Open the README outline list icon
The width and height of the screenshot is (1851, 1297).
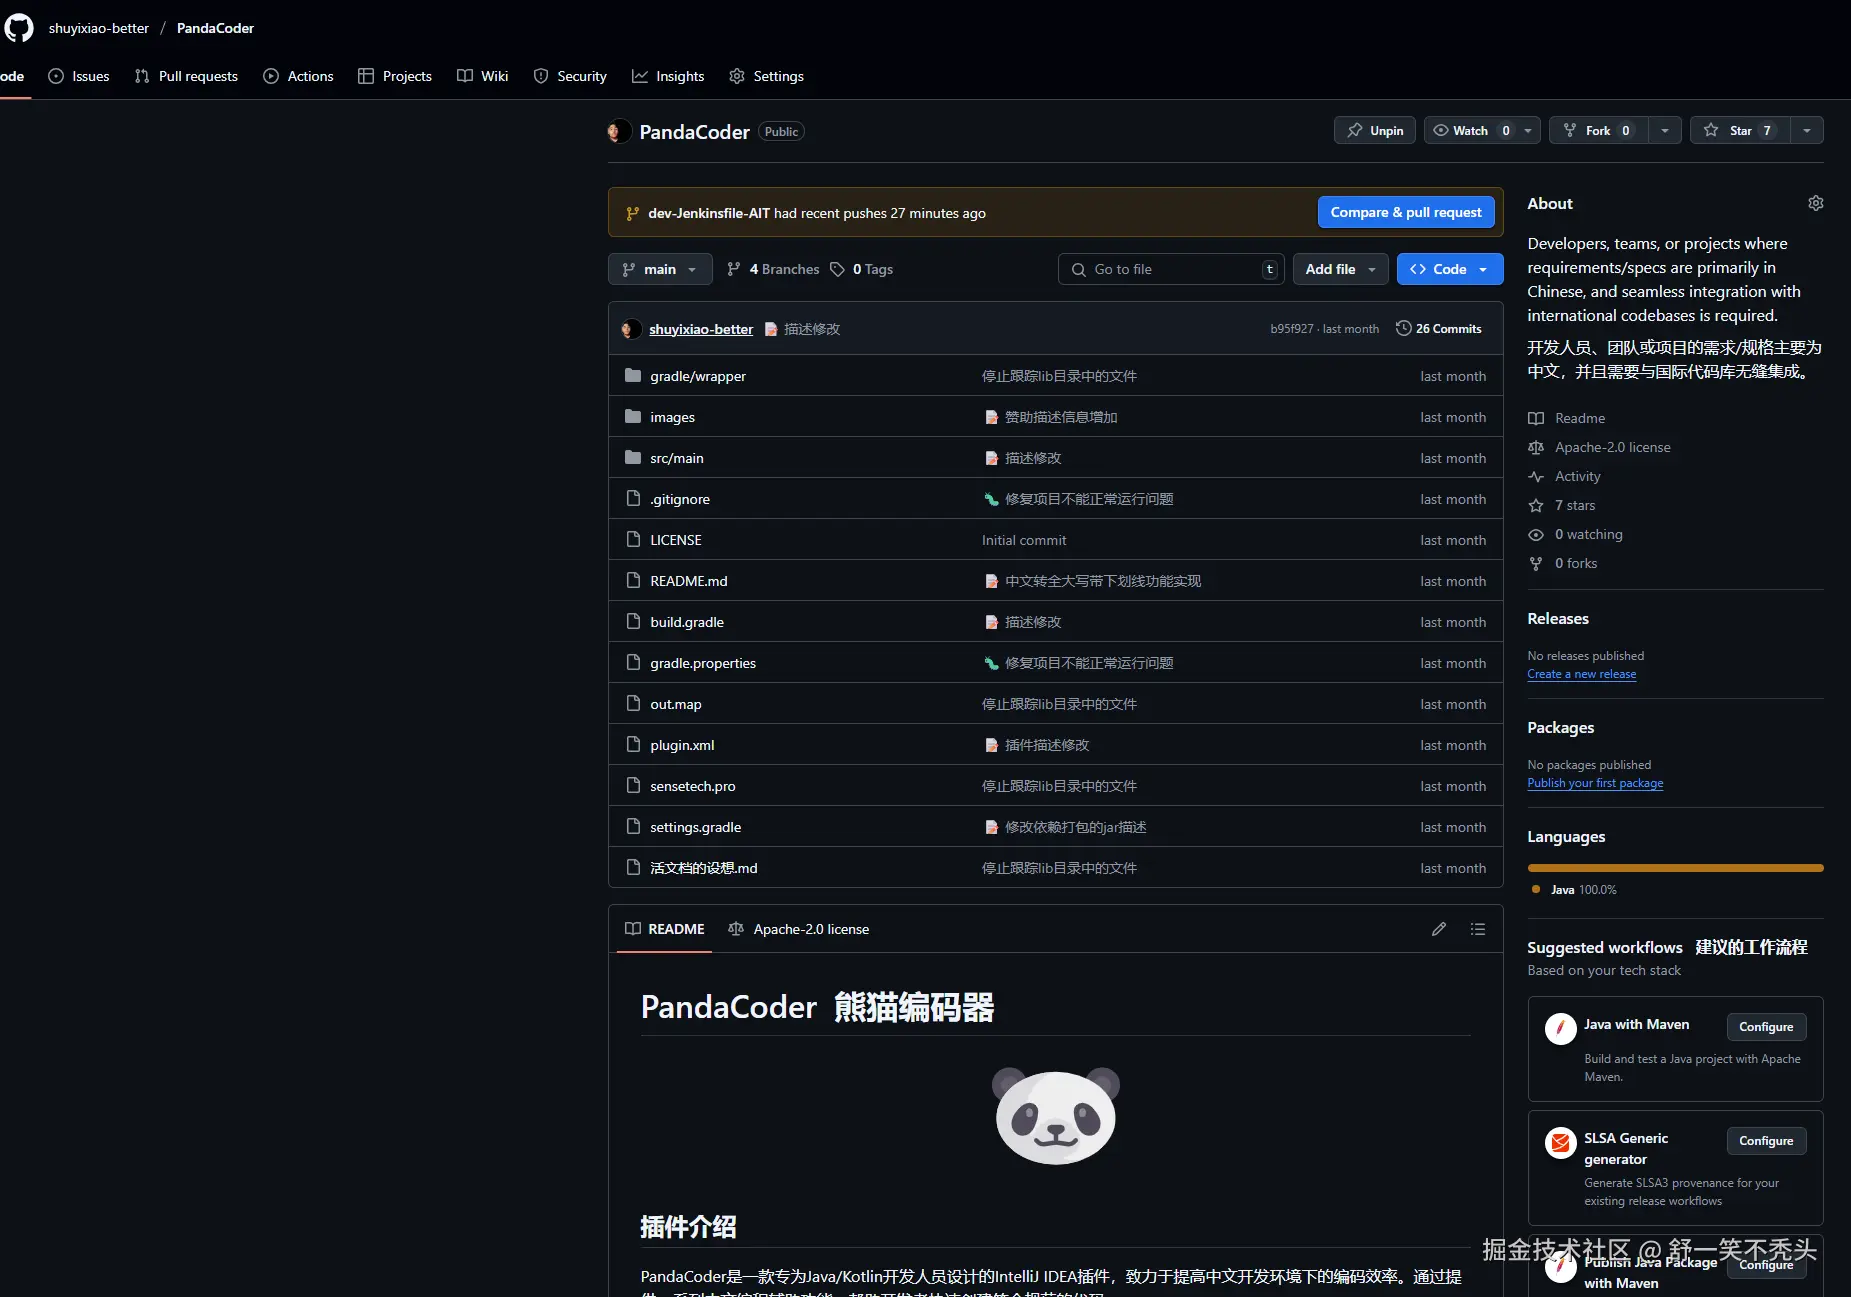pyautogui.click(x=1478, y=929)
